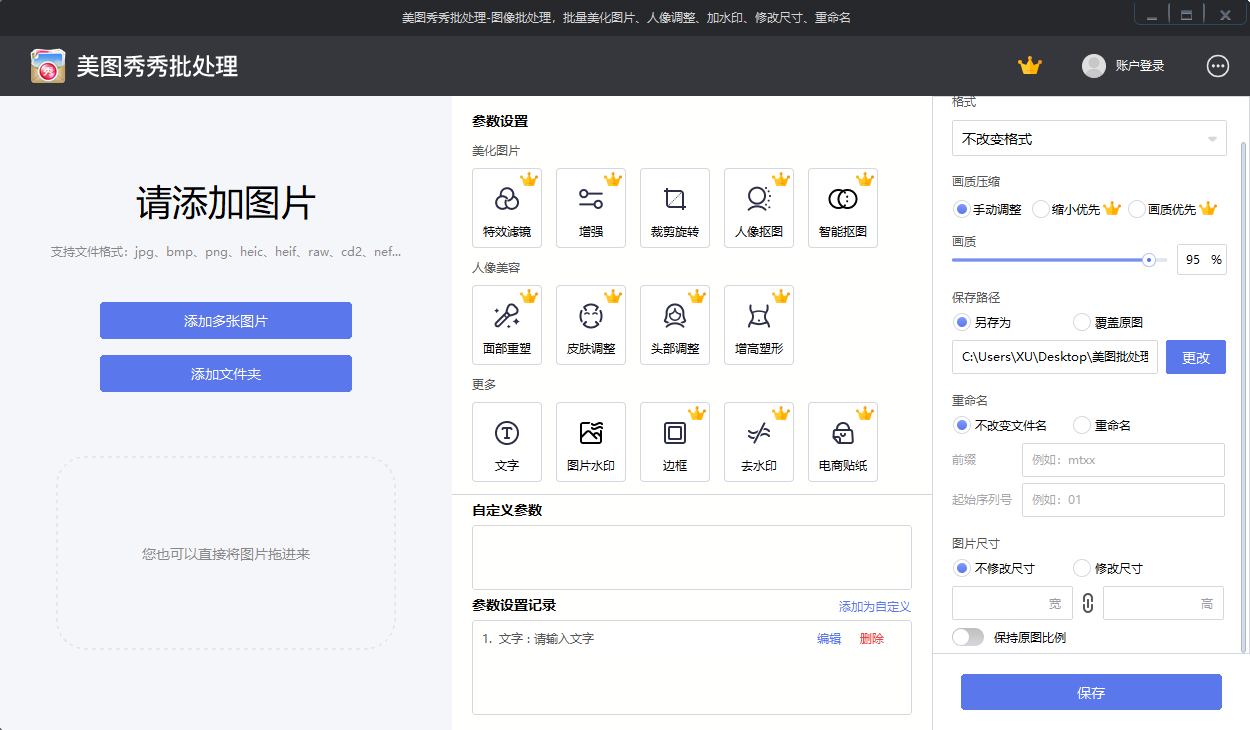
Task: Click the 画质 quality slider handle
Action: tap(1148, 259)
